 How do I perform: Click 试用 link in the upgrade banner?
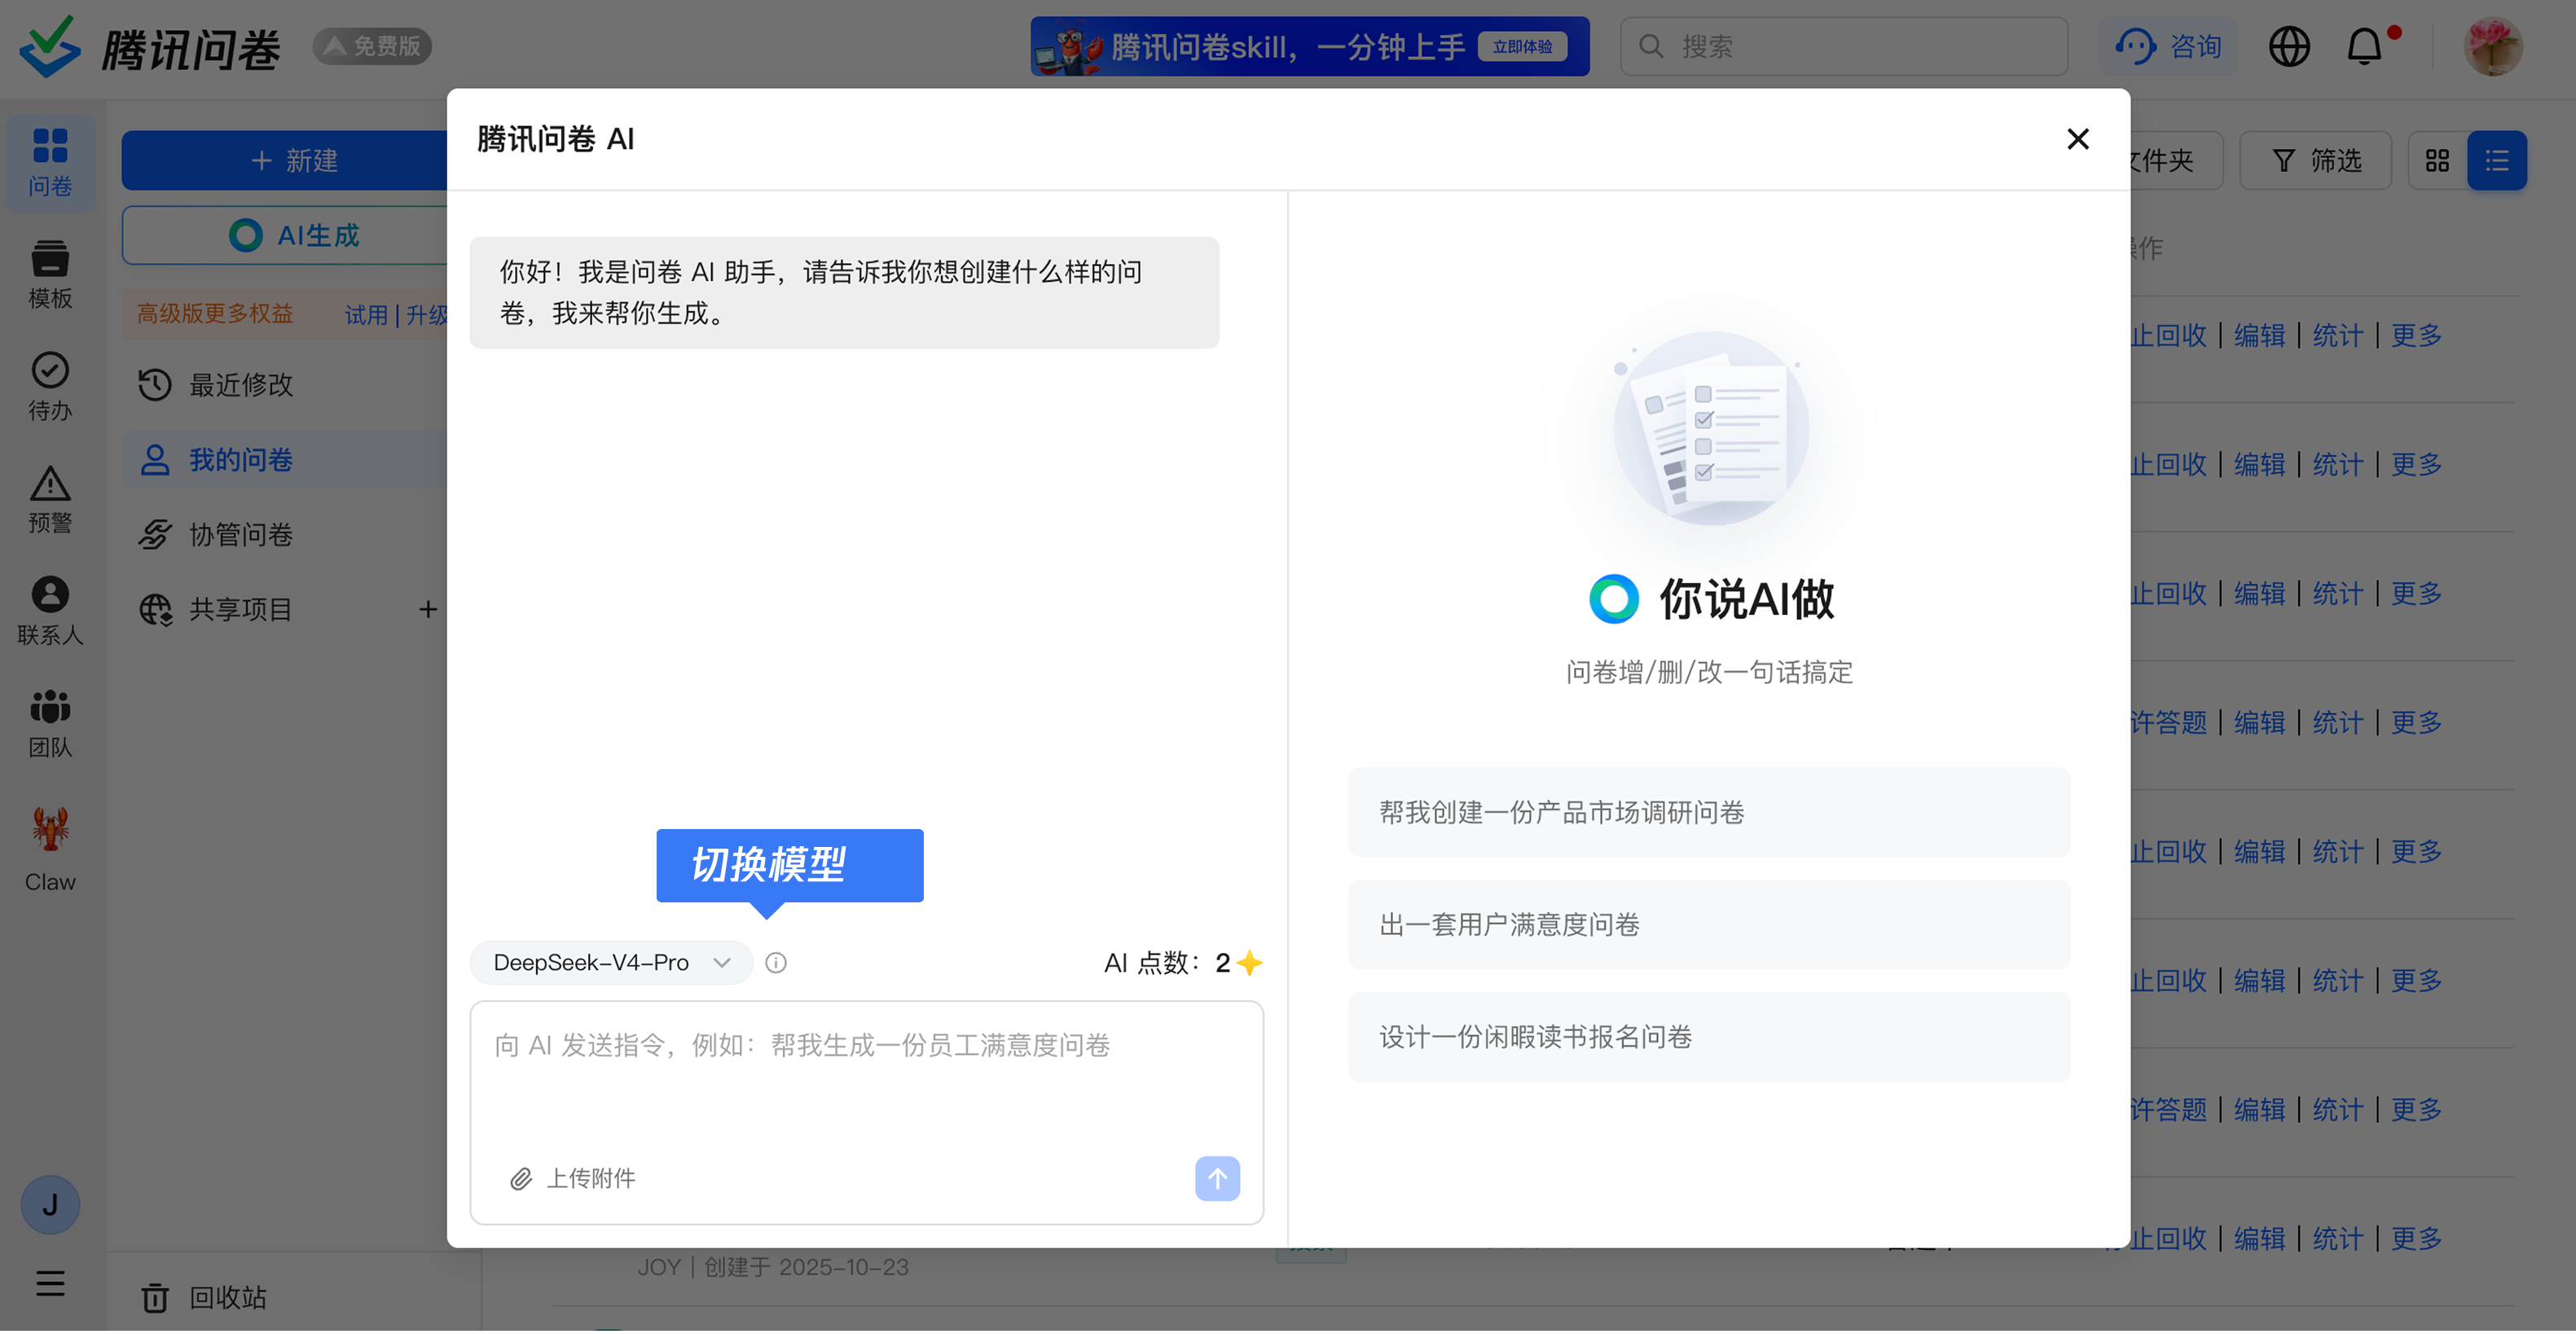pyautogui.click(x=365, y=315)
